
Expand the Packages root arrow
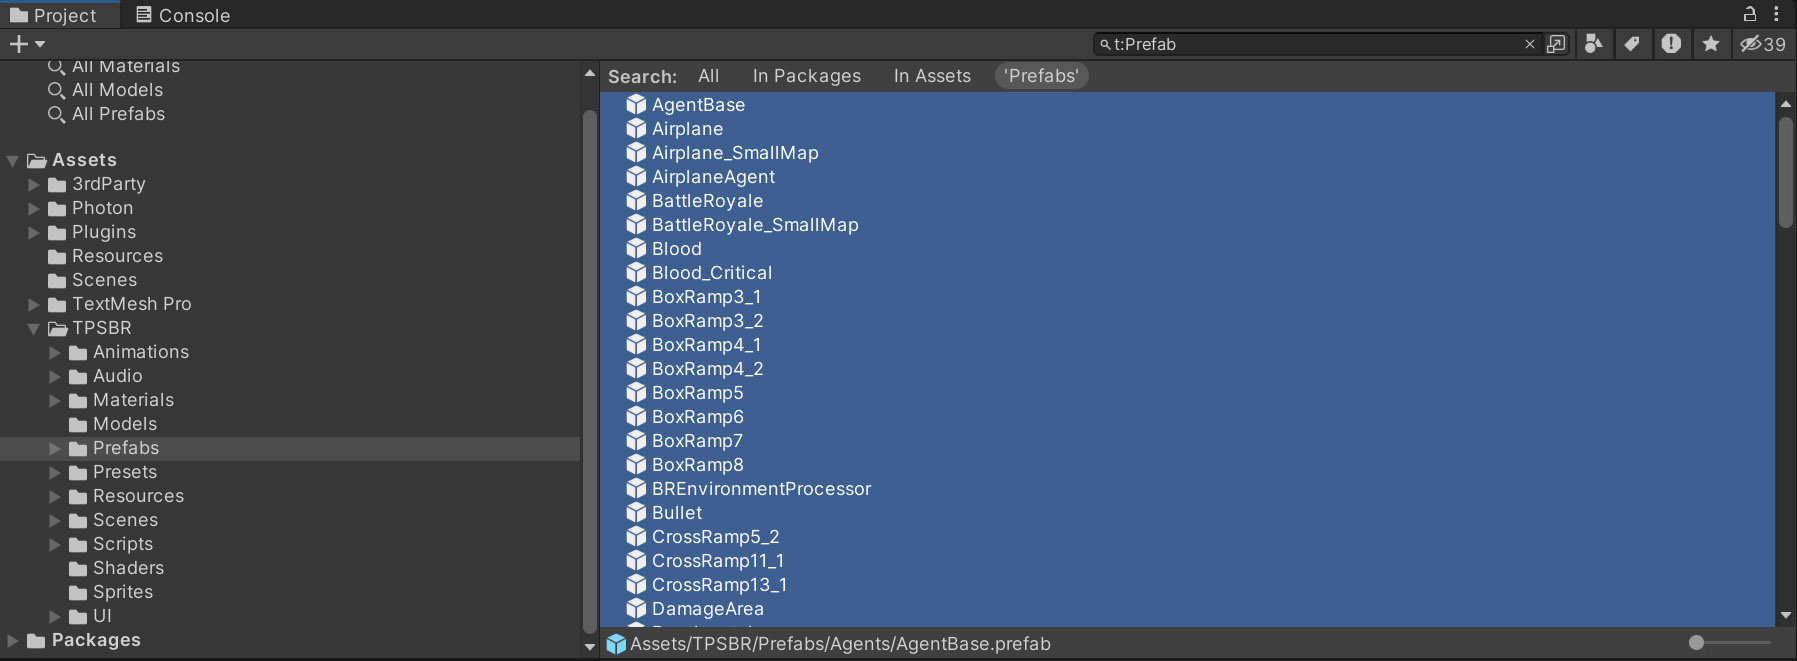click(13, 640)
